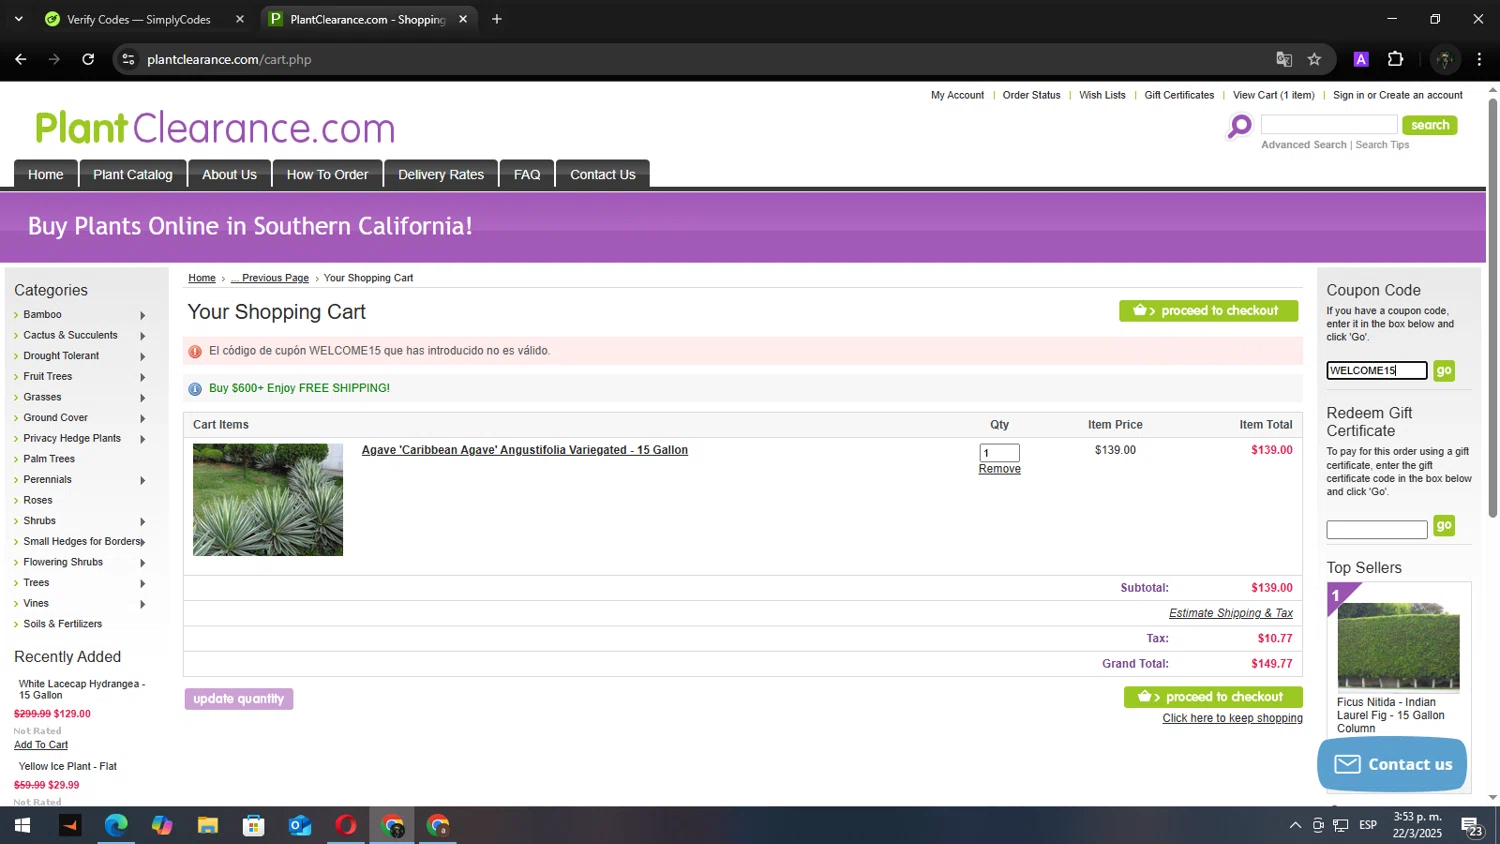Image resolution: width=1500 pixels, height=844 pixels.
Task: Remove the Agave item from cart
Action: (999, 469)
